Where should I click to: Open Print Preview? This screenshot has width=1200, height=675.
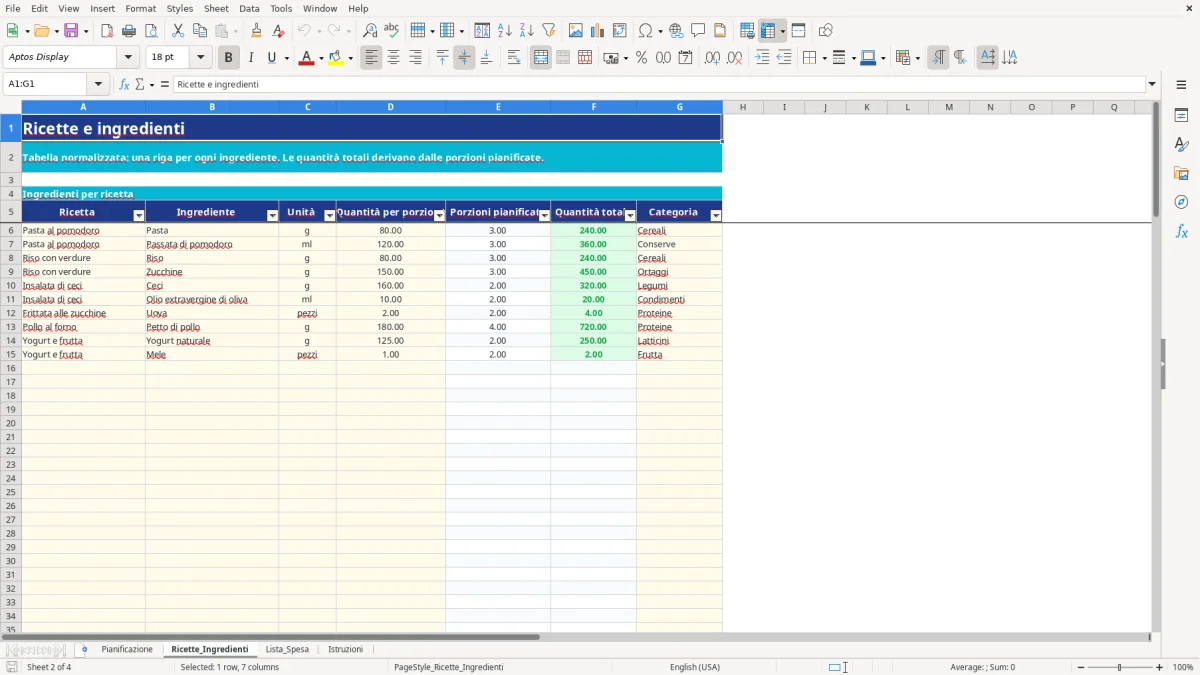151,31
